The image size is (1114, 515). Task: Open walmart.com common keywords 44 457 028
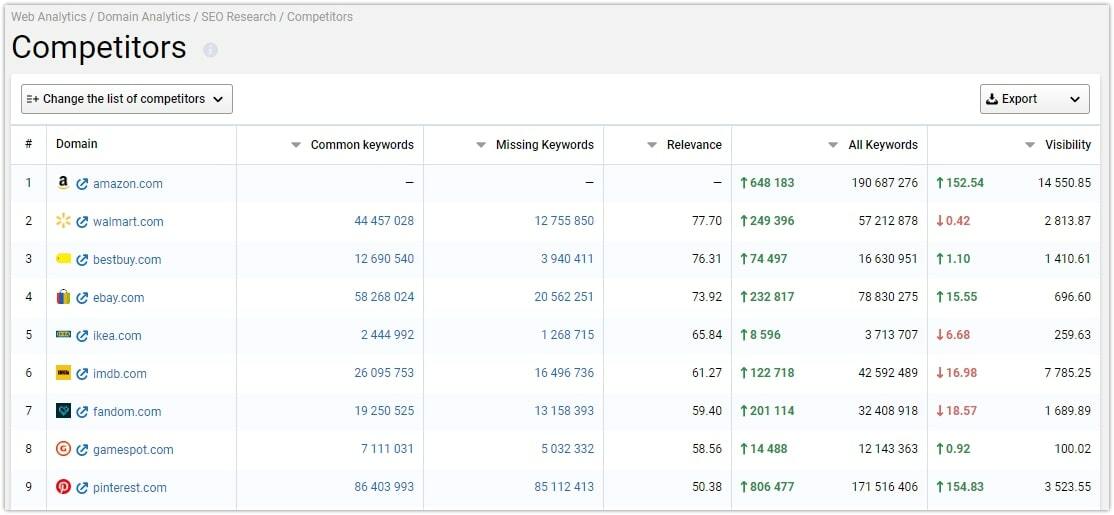click(384, 221)
